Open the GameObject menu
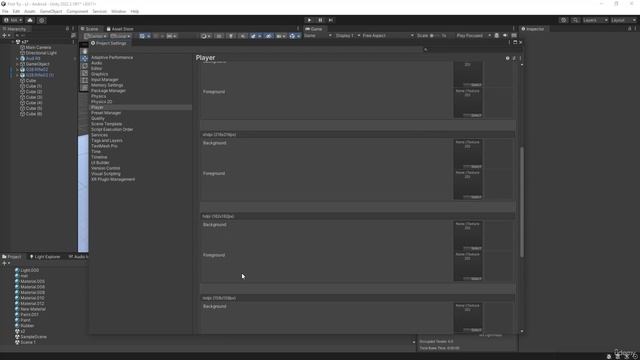The image size is (640, 360). tap(51, 11)
